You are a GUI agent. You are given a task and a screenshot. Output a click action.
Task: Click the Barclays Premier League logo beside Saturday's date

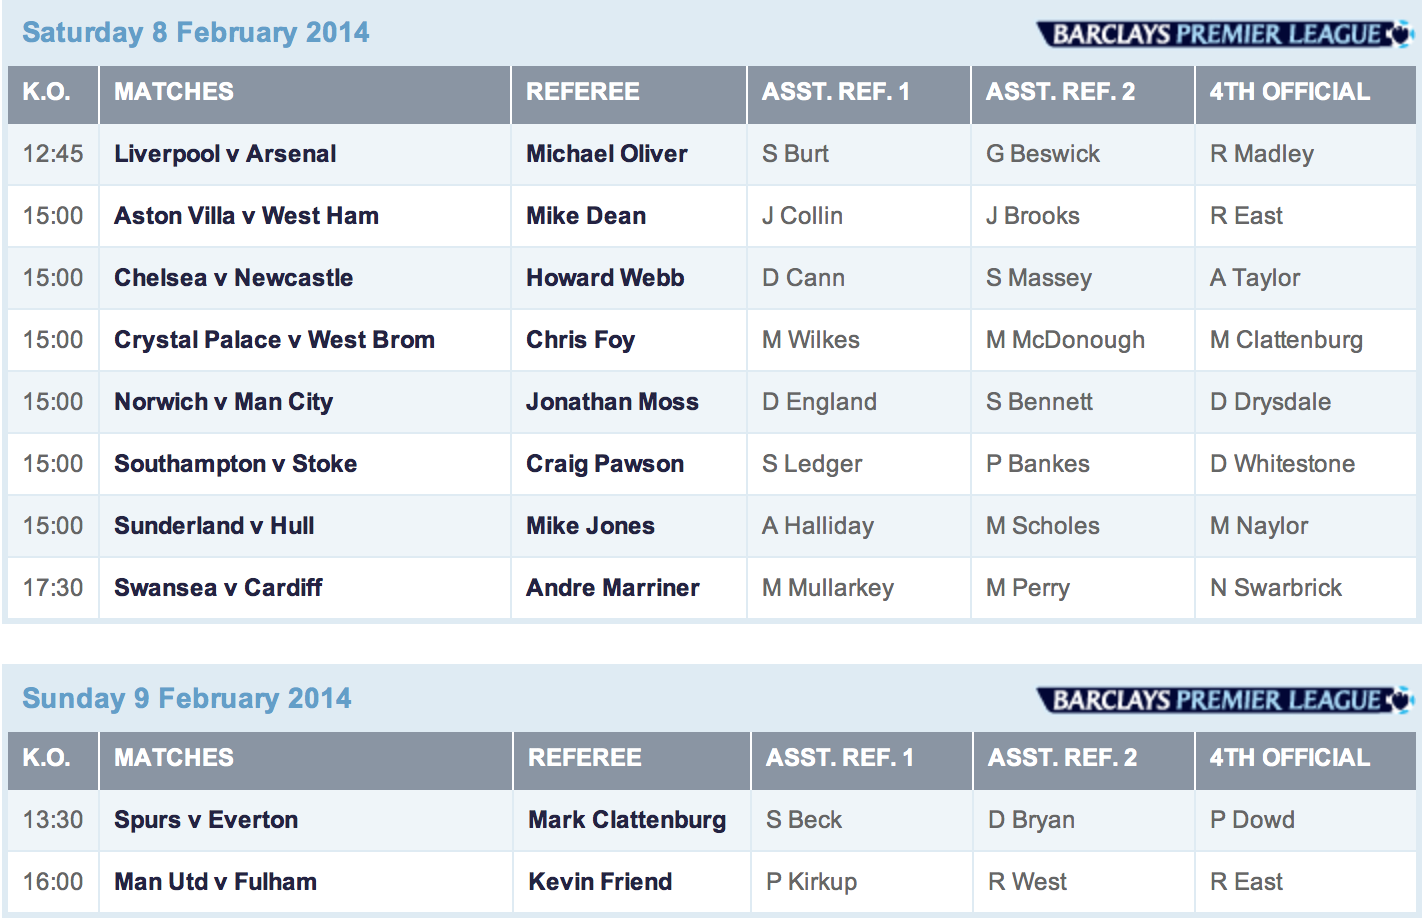pyautogui.click(x=1224, y=34)
